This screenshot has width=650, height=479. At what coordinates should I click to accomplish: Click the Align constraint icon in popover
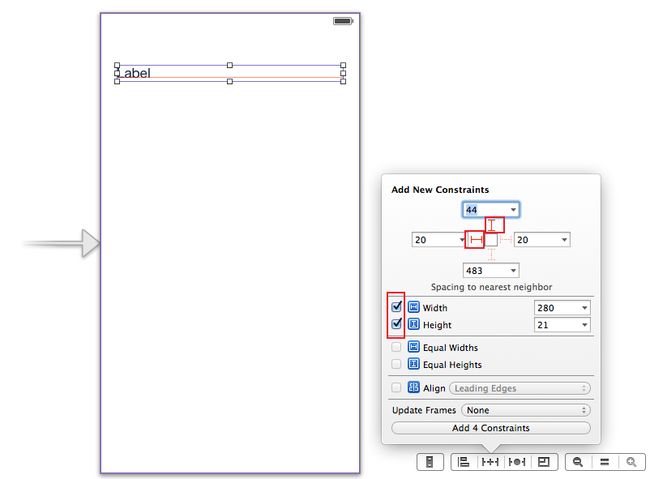413,387
